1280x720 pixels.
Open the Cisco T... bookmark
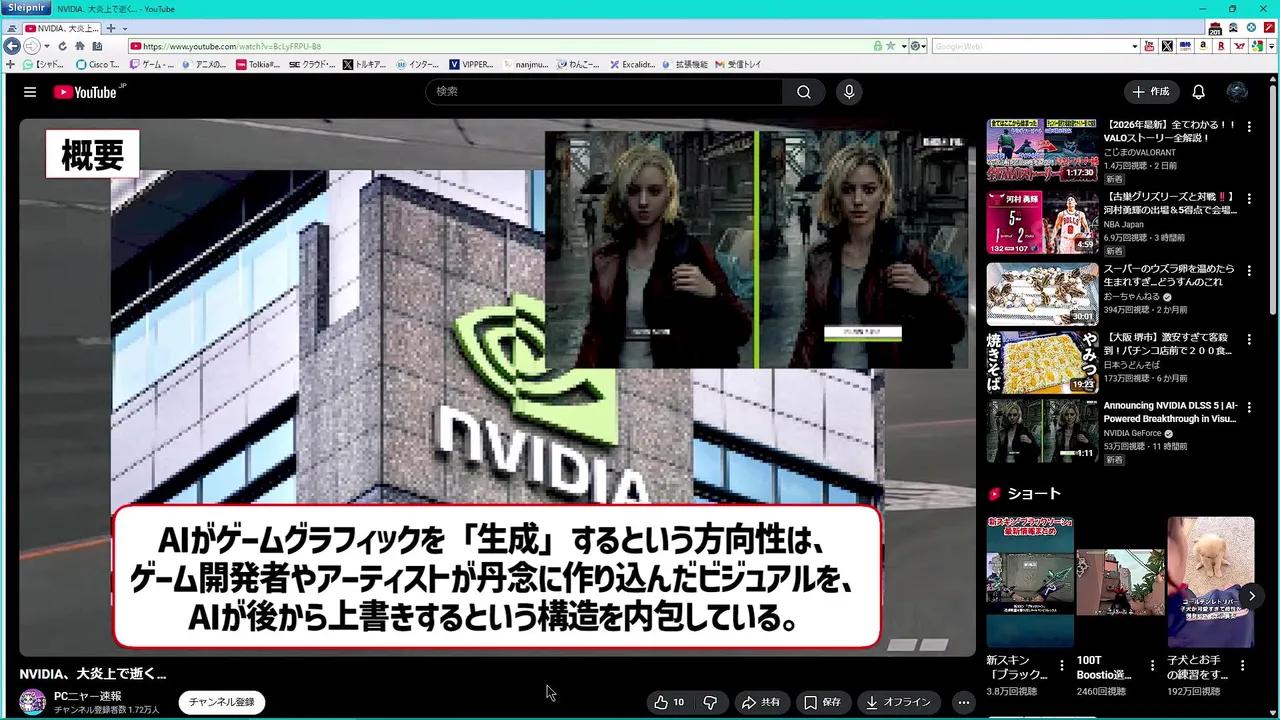point(97,64)
